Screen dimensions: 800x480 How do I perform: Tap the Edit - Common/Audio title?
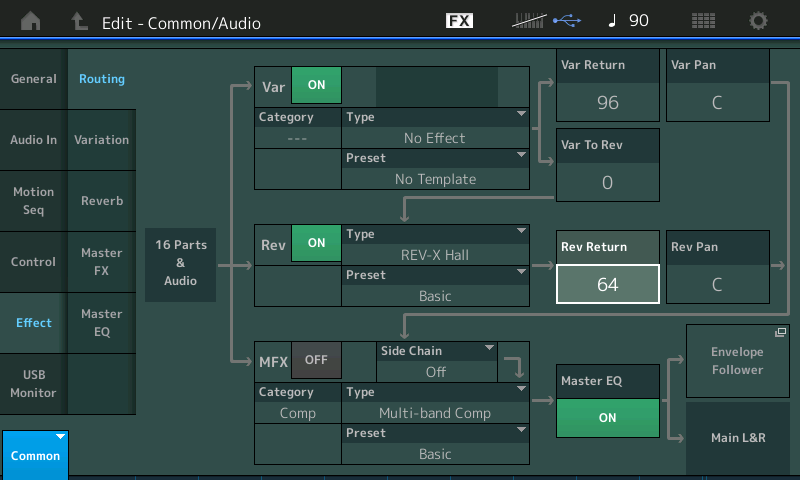[x=181, y=23]
